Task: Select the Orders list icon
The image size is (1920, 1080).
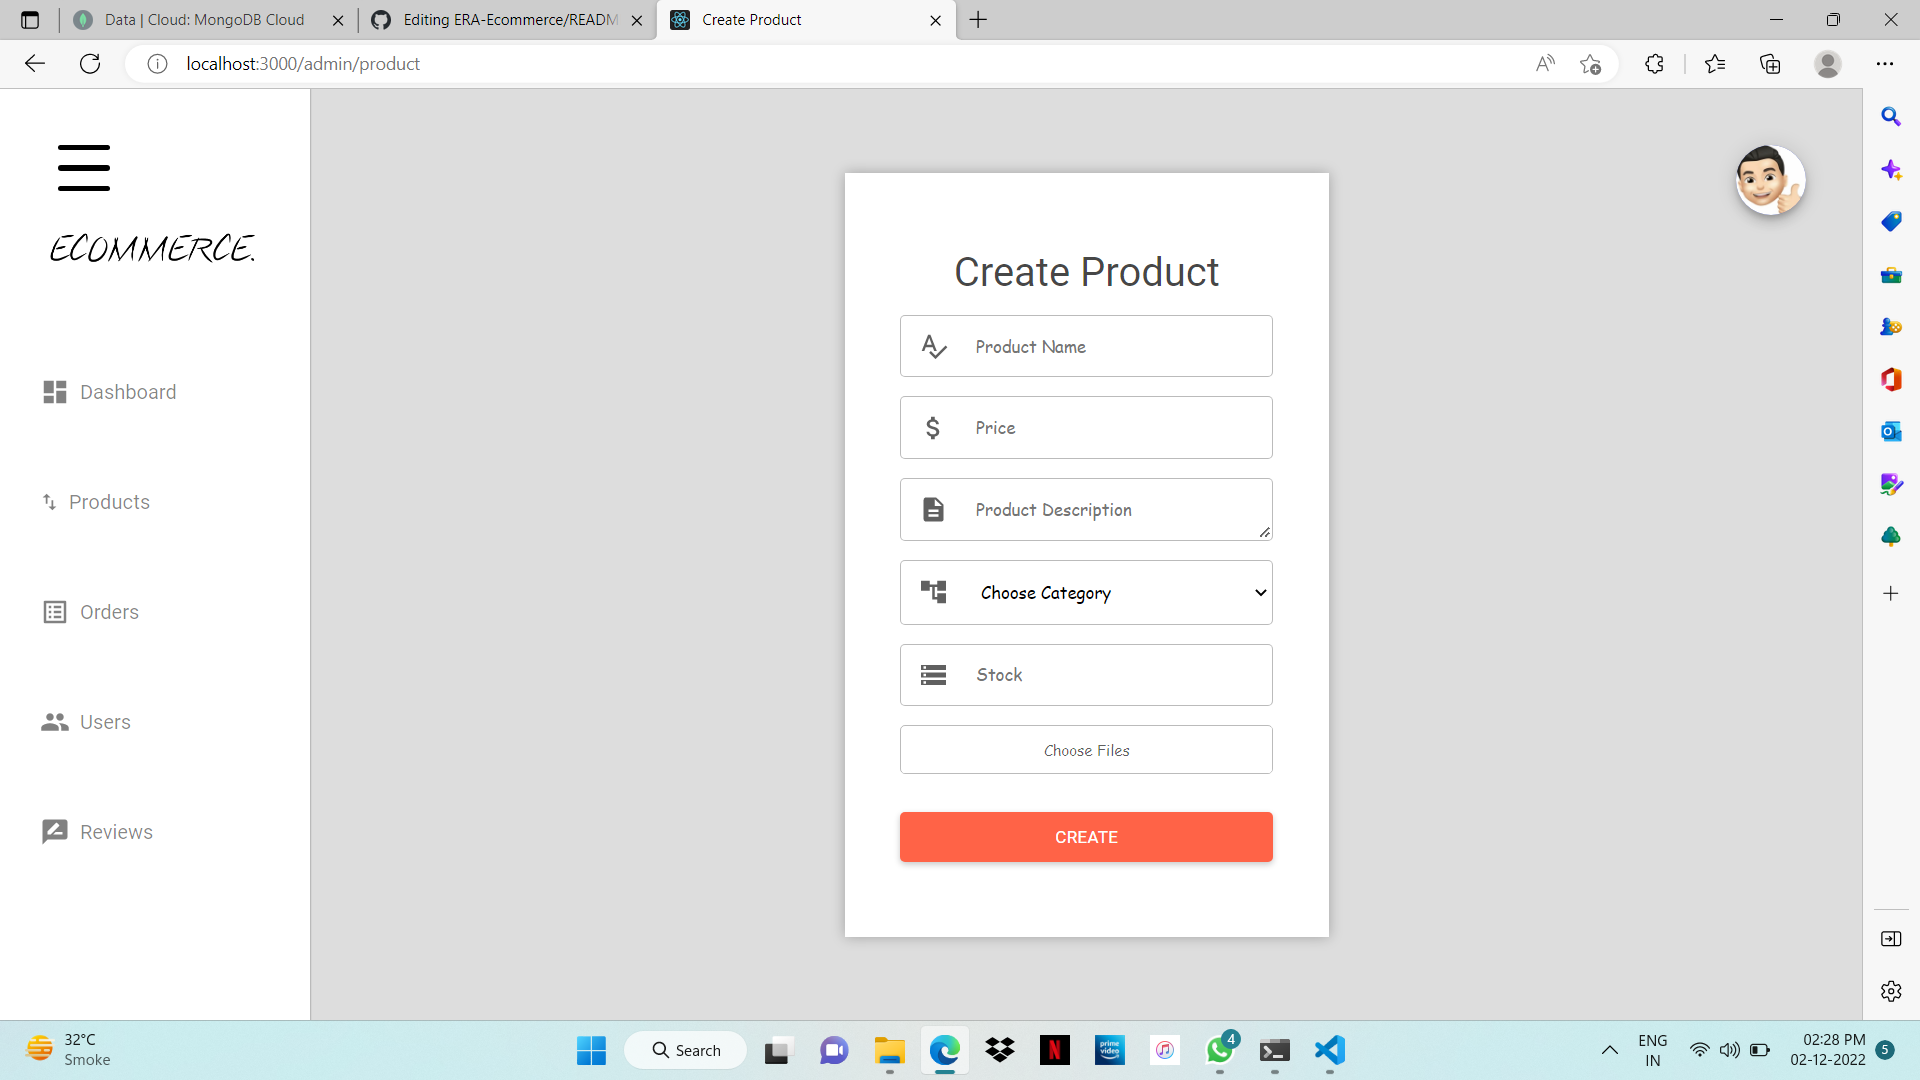Action: pyautogui.click(x=53, y=611)
